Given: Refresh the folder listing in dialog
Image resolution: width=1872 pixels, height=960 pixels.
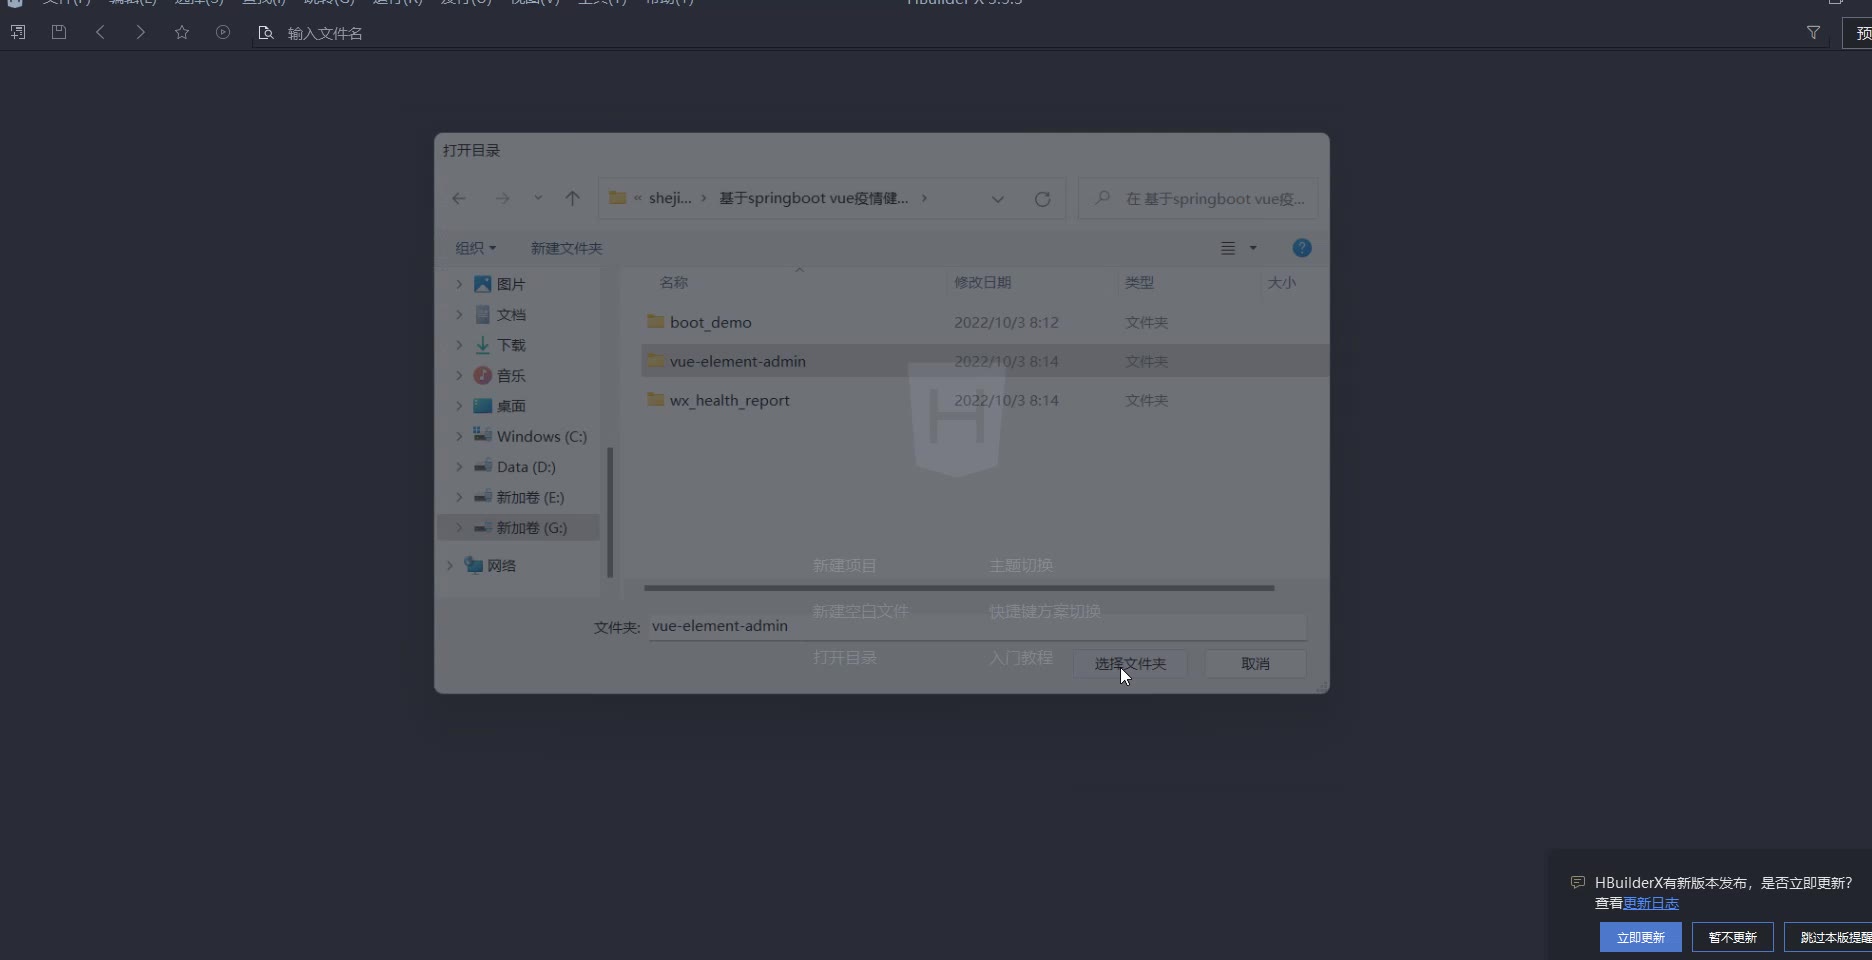Looking at the screenshot, I should (x=1042, y=199).
